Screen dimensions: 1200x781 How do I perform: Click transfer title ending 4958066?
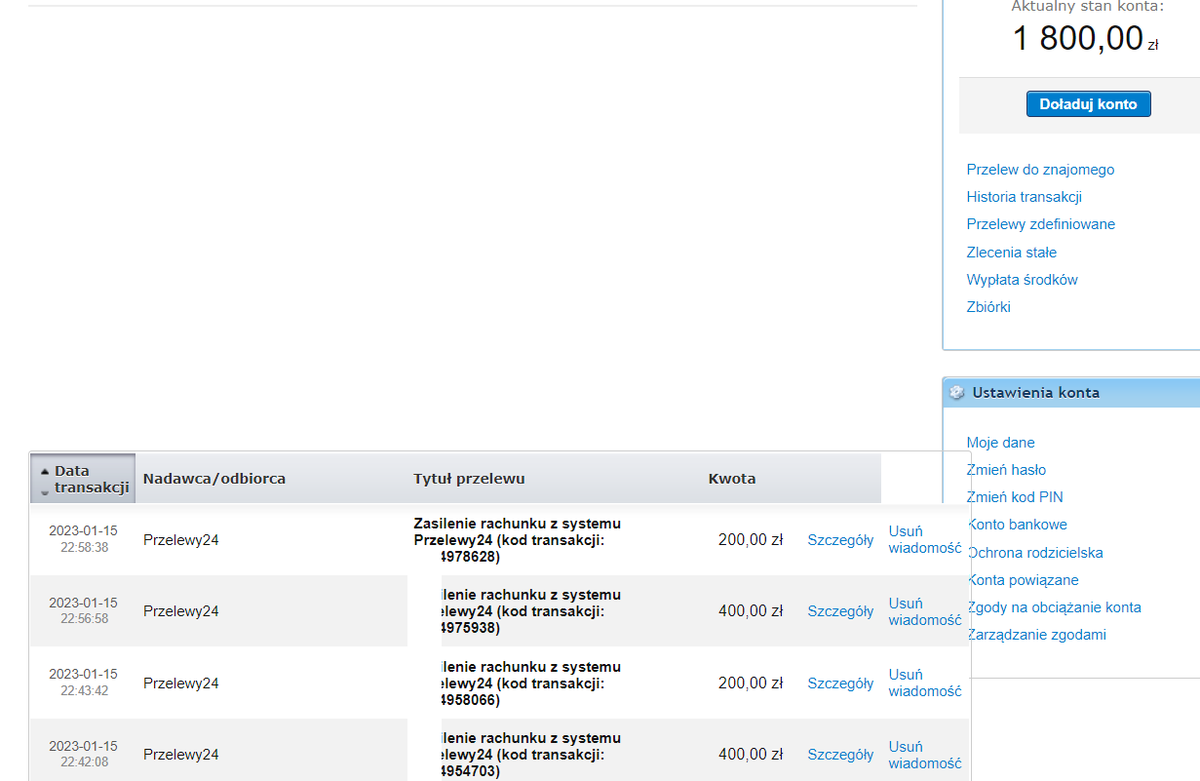tap(530, 683)
